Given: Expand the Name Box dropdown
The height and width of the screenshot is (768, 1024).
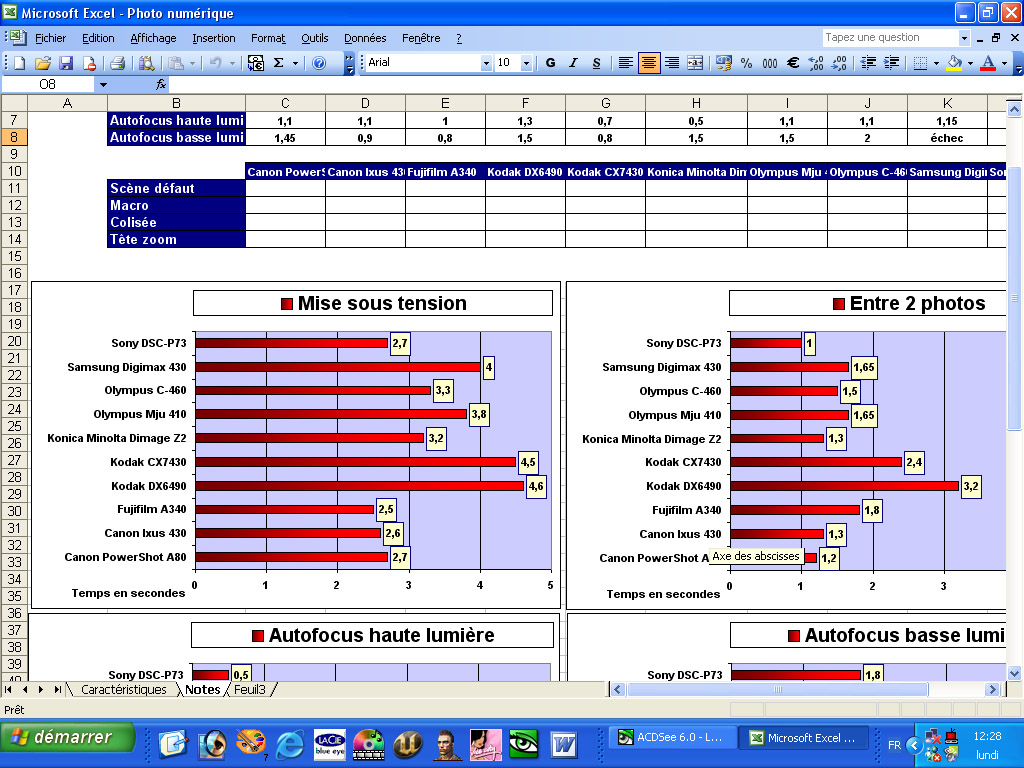Looking at the screenshot, I should pos(103,85).
